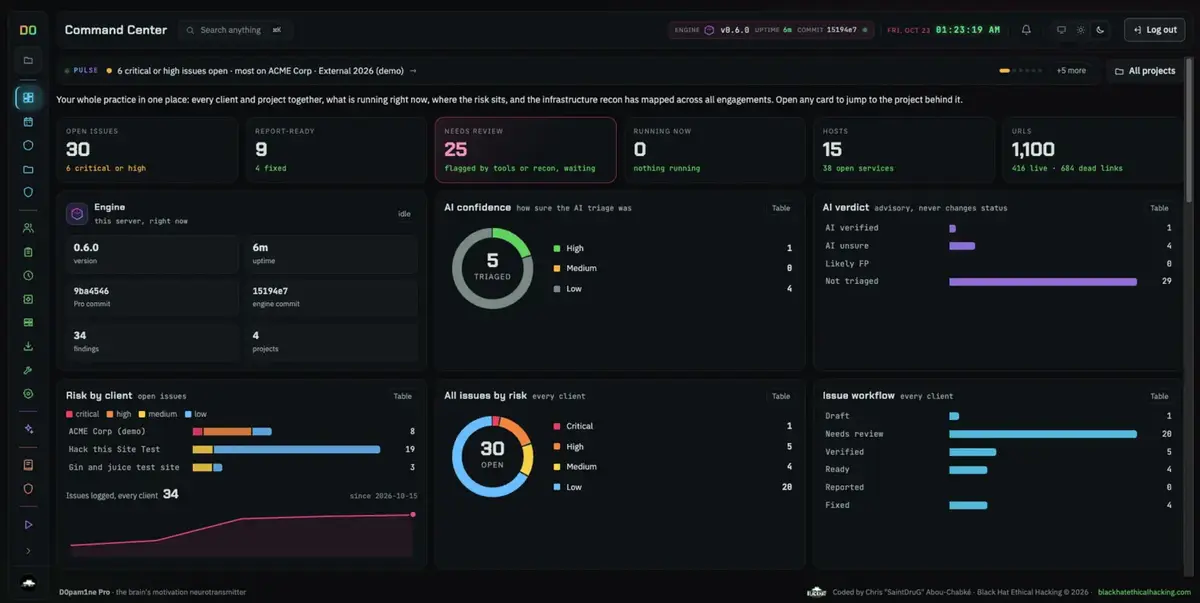Click the green target circle sidebar icon

click(x=28, y=394)
